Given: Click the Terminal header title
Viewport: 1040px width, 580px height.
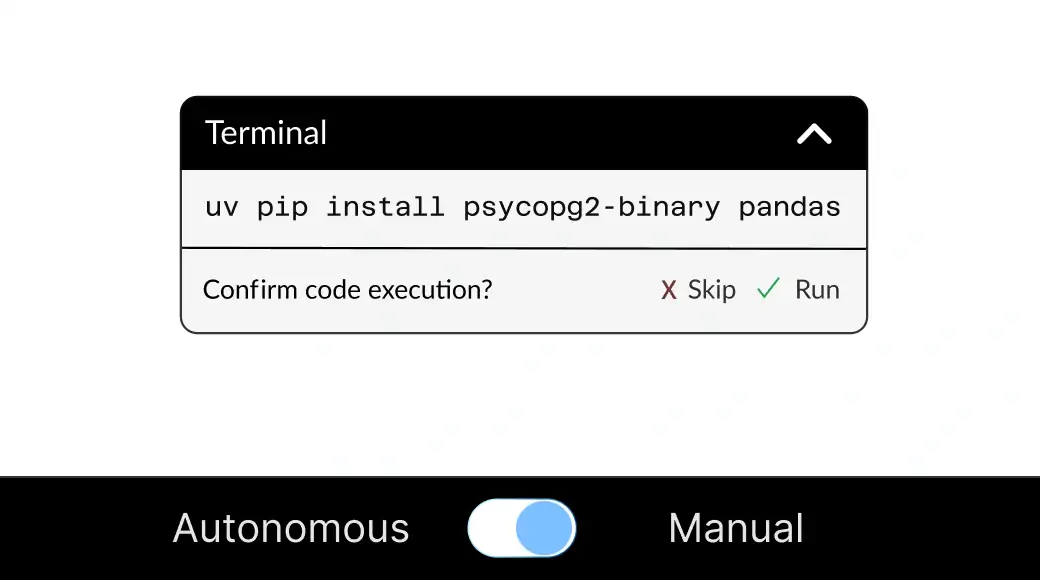Looking at the screenshot, I should [265, 133].
